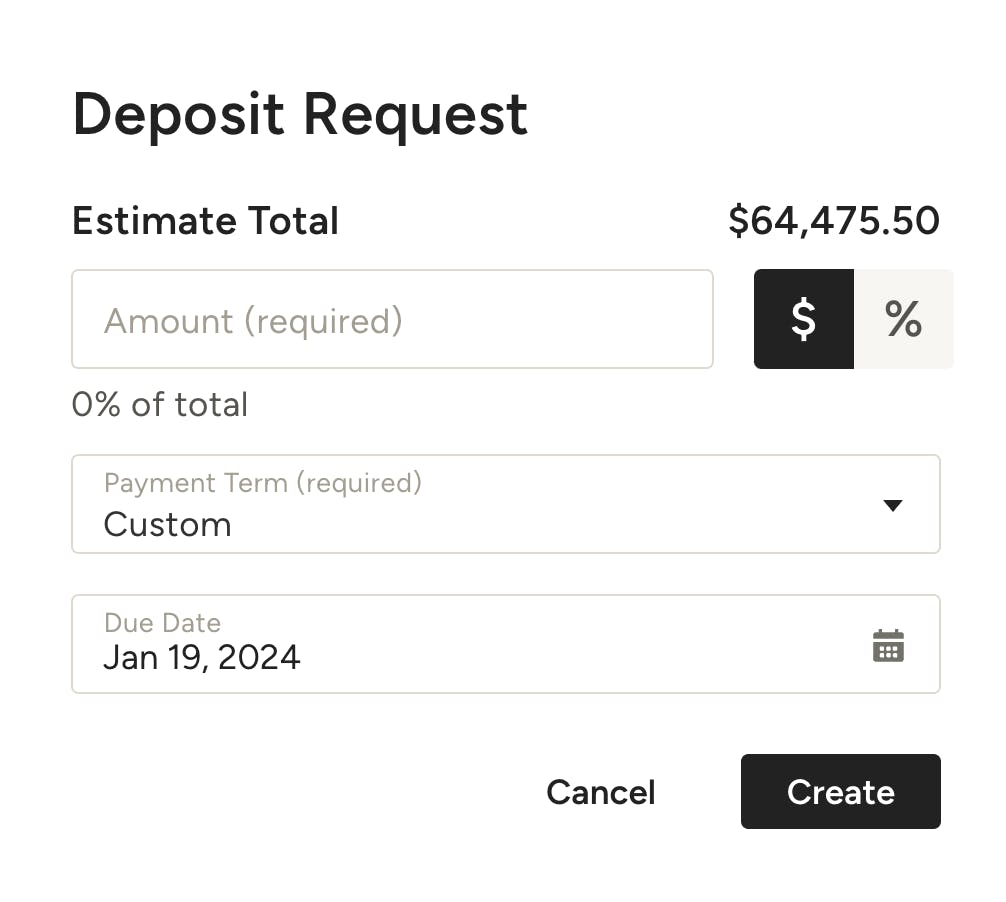Click the Custom payment term value
This screenshot has height=902, width=1006.
[x=167, y=525]
